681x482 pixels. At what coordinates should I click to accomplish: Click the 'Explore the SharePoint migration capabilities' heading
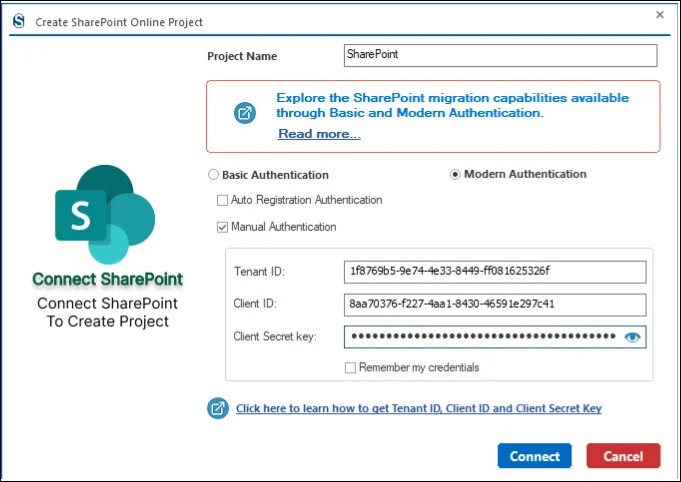coord(453,105)
